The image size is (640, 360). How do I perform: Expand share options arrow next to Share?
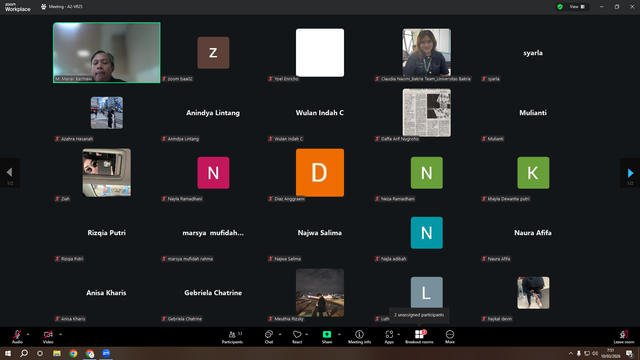point(339,334)
